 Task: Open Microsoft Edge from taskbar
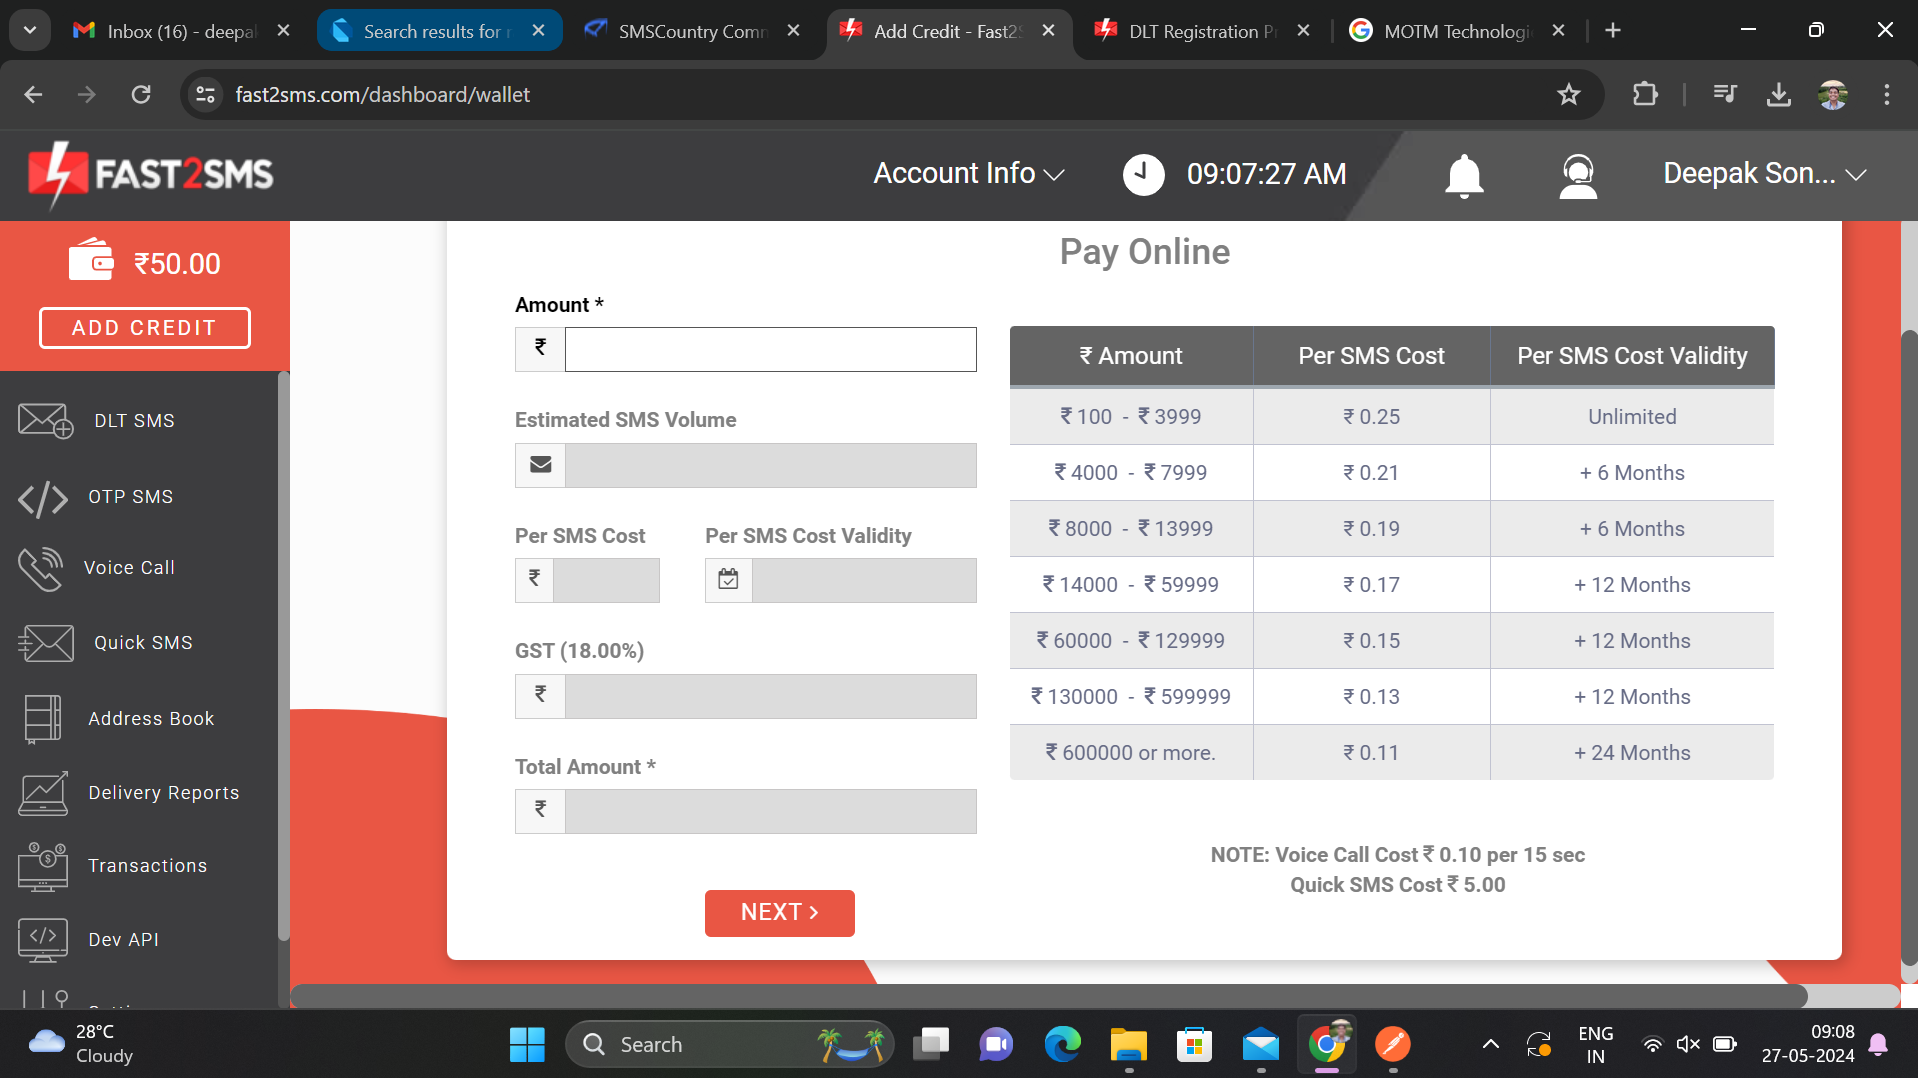pos(1062,1045)
